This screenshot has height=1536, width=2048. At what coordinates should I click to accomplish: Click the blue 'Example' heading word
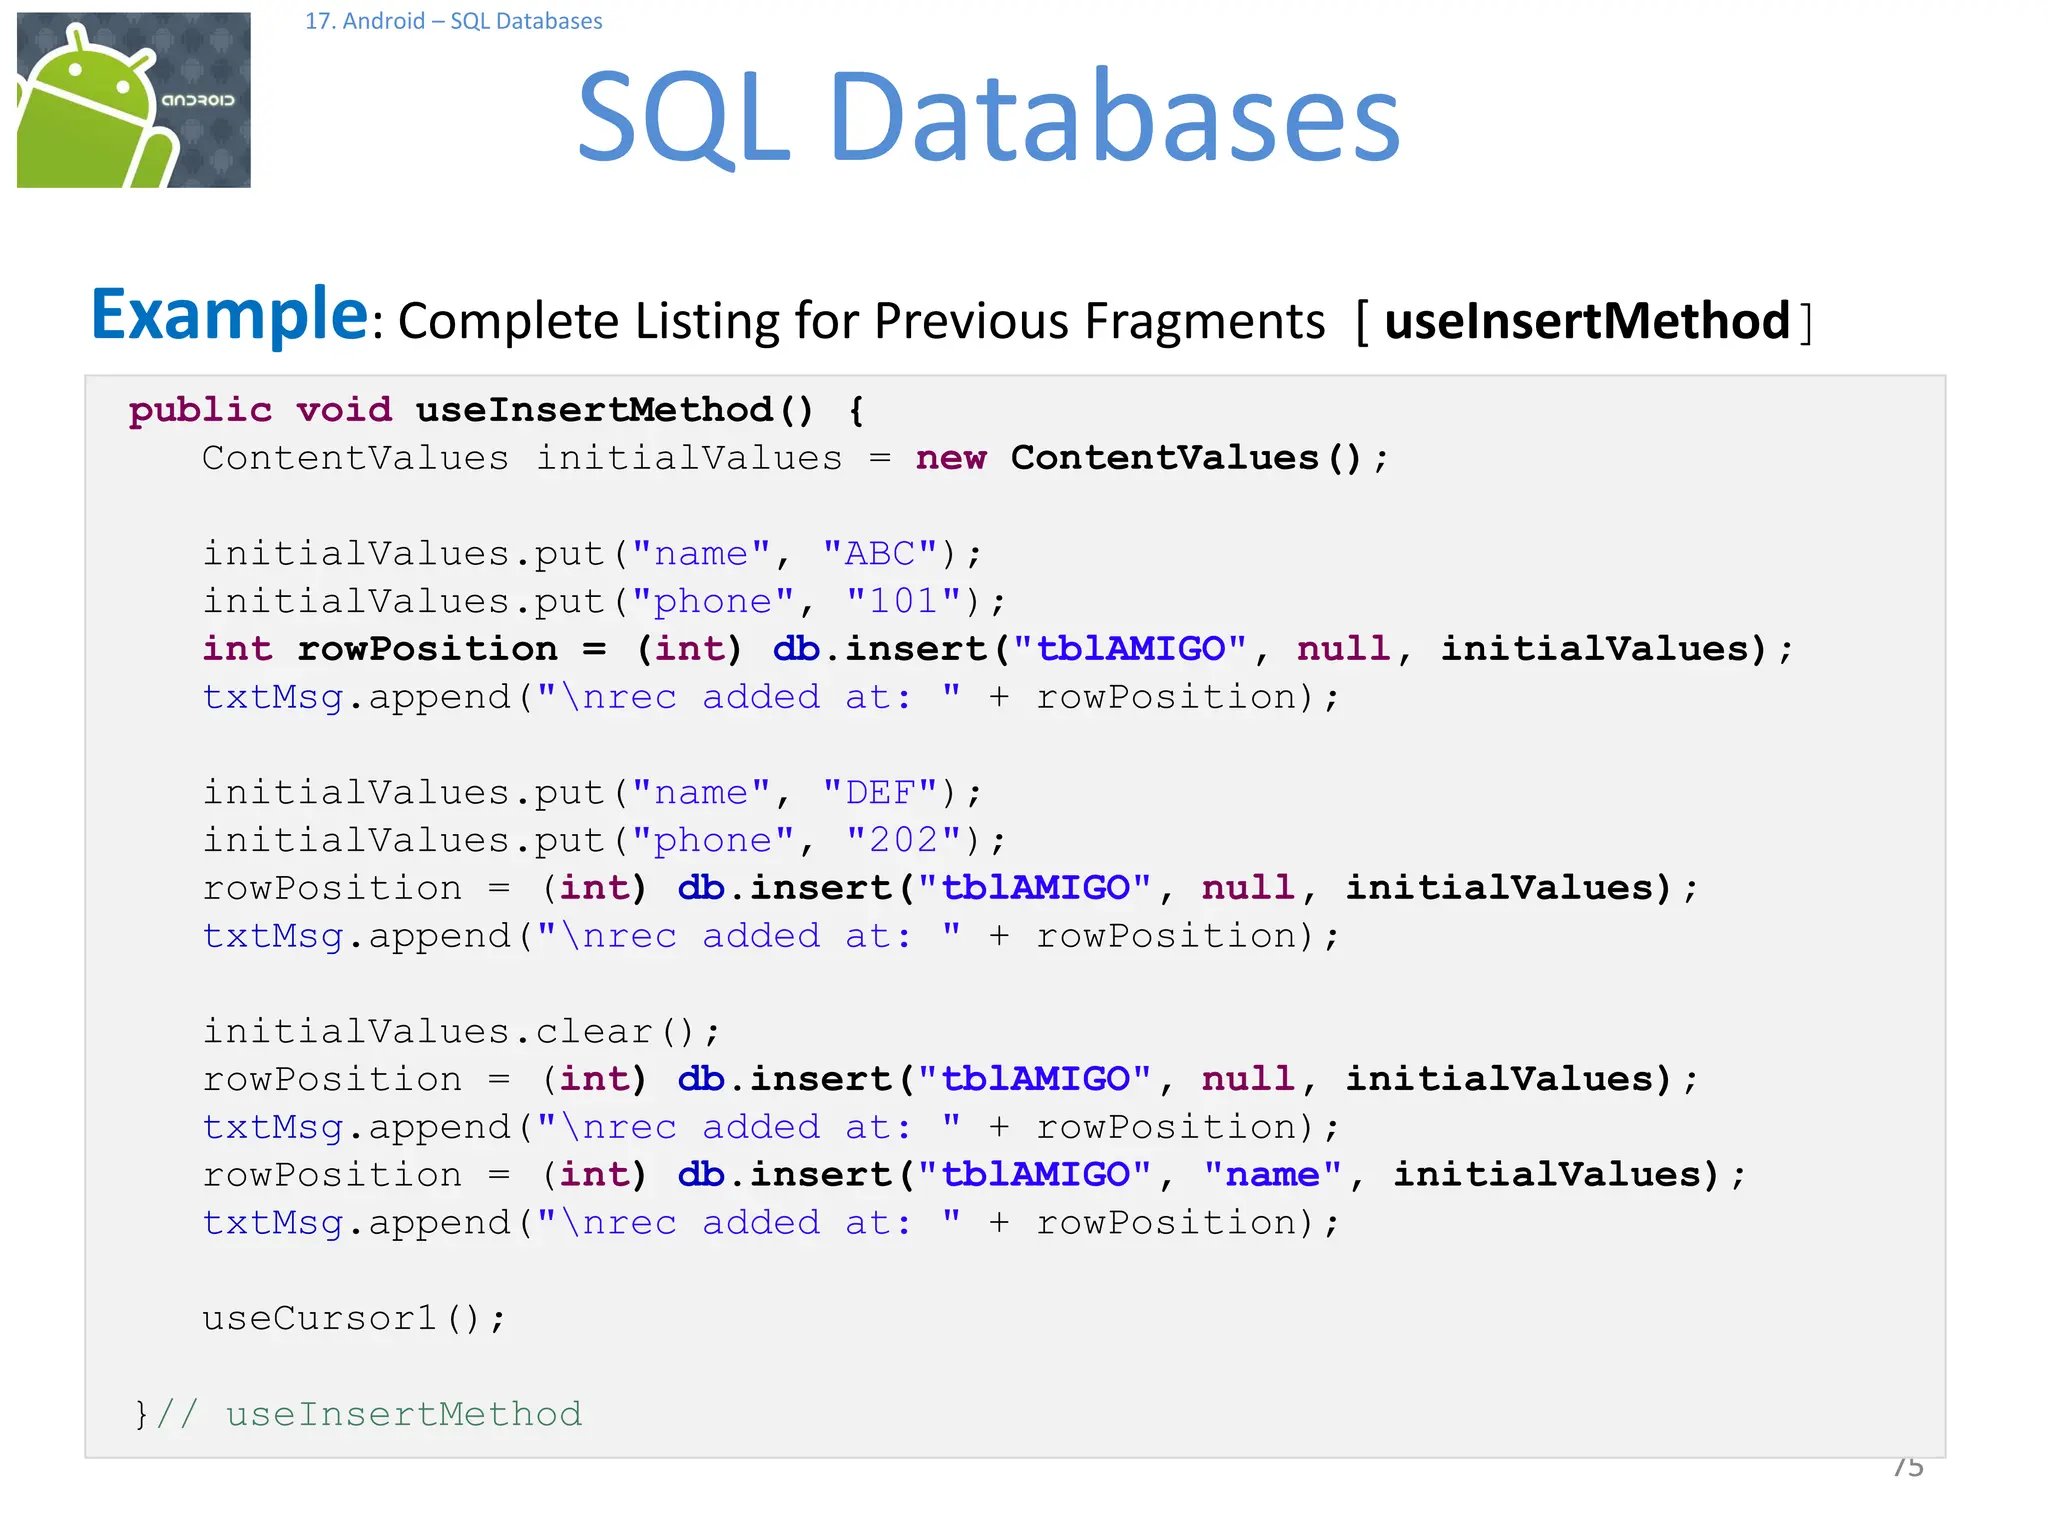pos(230,314)
